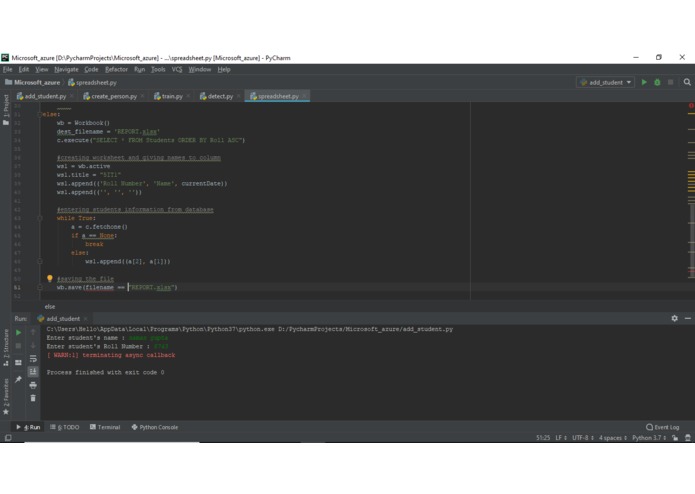This screenshot has height=494, width=695.
Task: Toggle soft-wrap in the Run console
Action: 33,359
